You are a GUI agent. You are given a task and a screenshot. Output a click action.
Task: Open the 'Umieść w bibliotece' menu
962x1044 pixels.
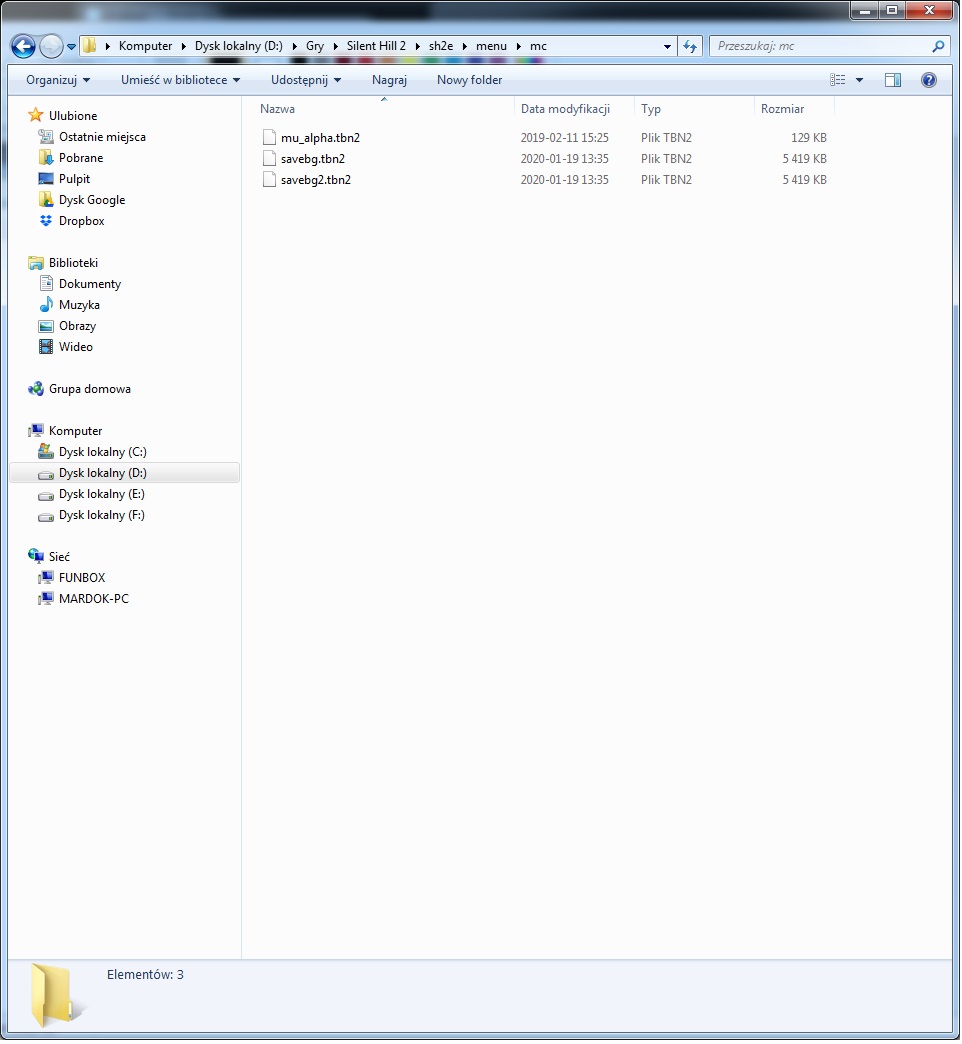click(x=180, y=80)
